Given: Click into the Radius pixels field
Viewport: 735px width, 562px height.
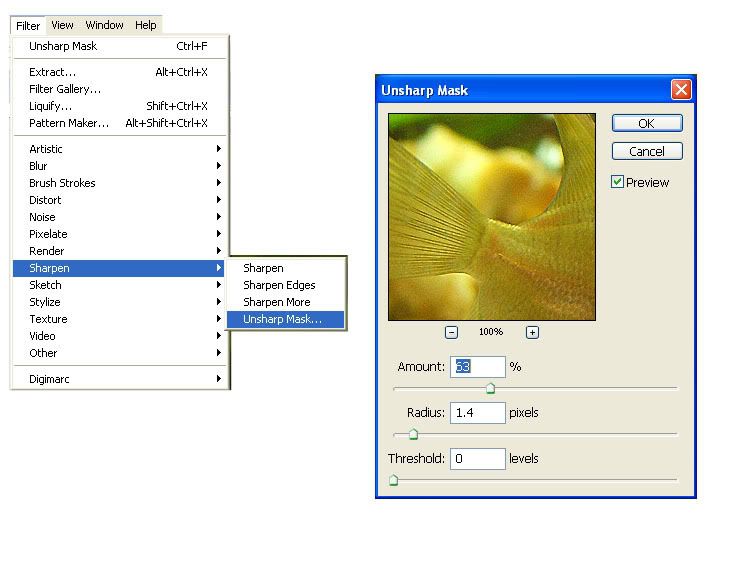Looking at the screenshot, I should click(477, 413).
